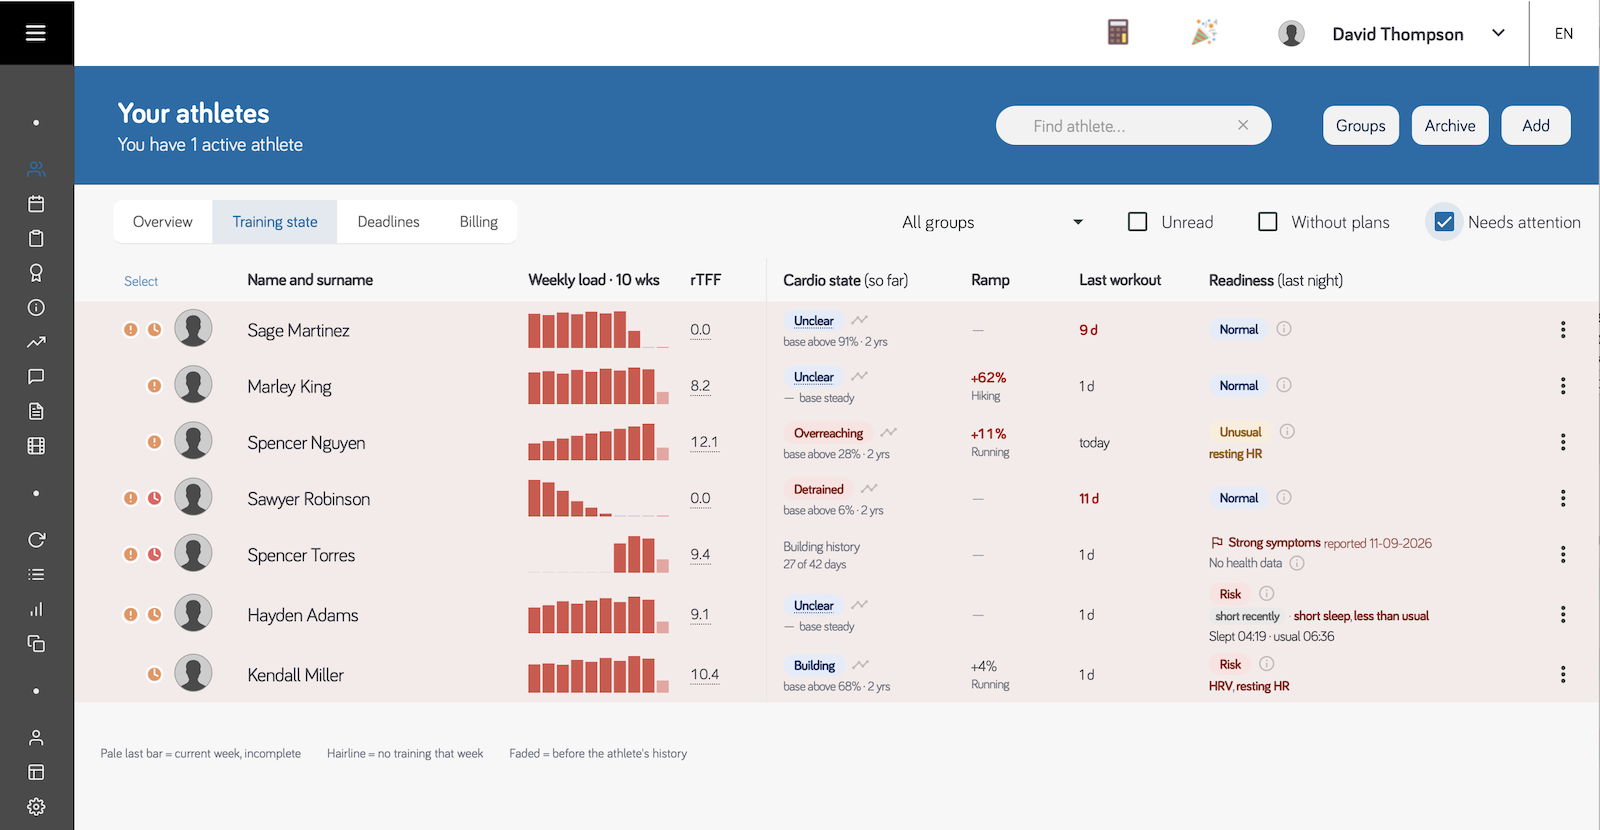Click the layout panel sidebar icon
This screenshot has height=830, width=1600.
(36, 772)
